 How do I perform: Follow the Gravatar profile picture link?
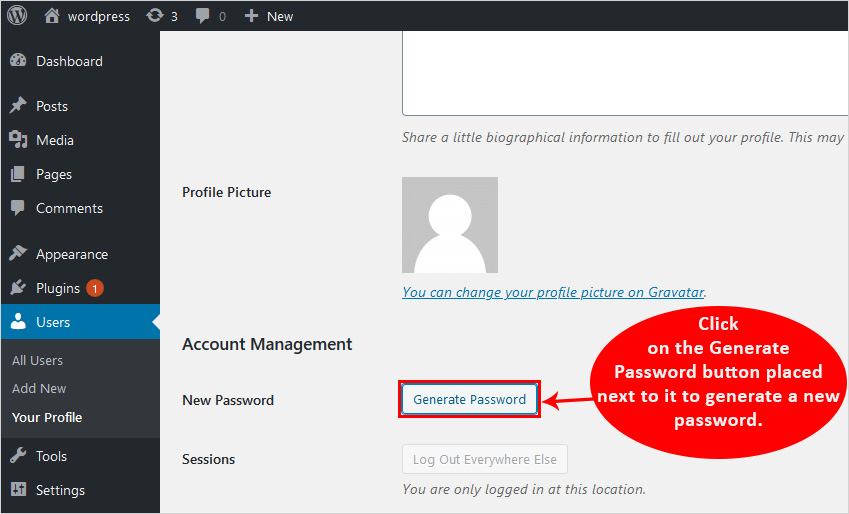[553, 292]
